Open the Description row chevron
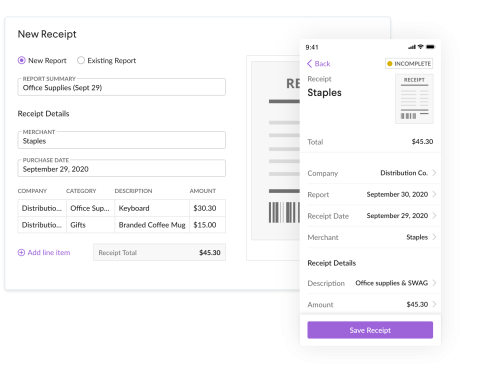 click(434, 283)
